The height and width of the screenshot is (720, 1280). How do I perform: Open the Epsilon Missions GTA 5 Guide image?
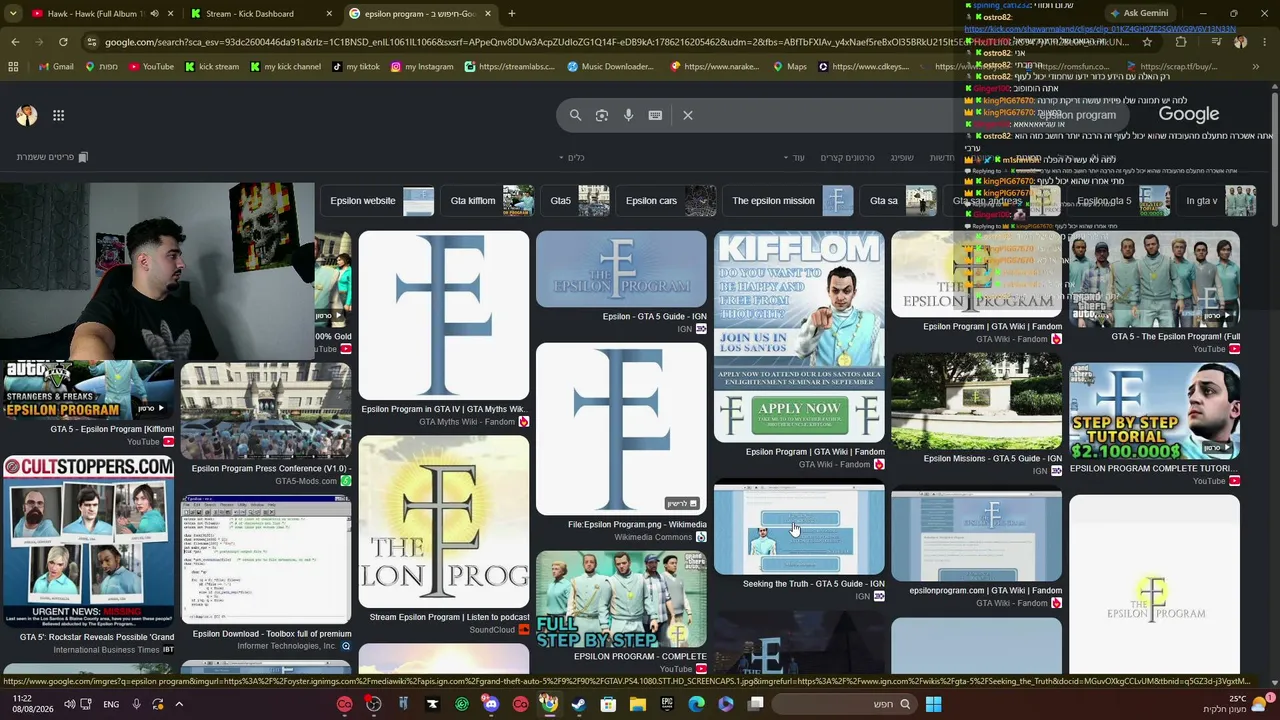pos(977,401)
